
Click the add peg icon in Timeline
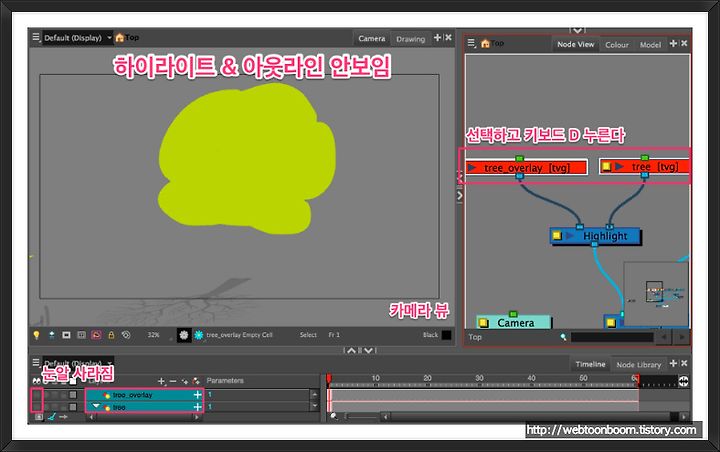tap(185, 381)
